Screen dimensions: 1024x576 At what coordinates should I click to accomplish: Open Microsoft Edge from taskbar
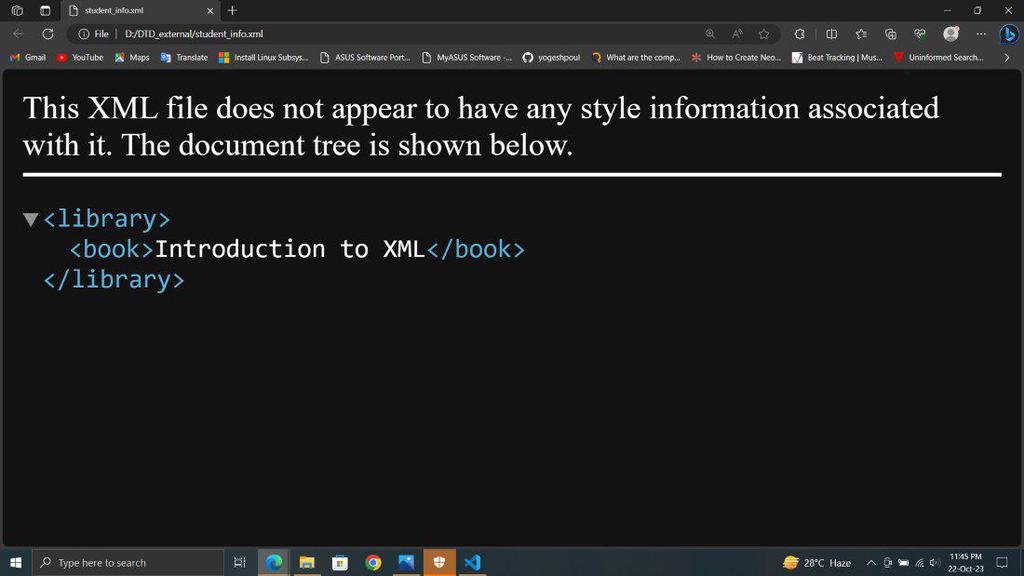(274, 562)
